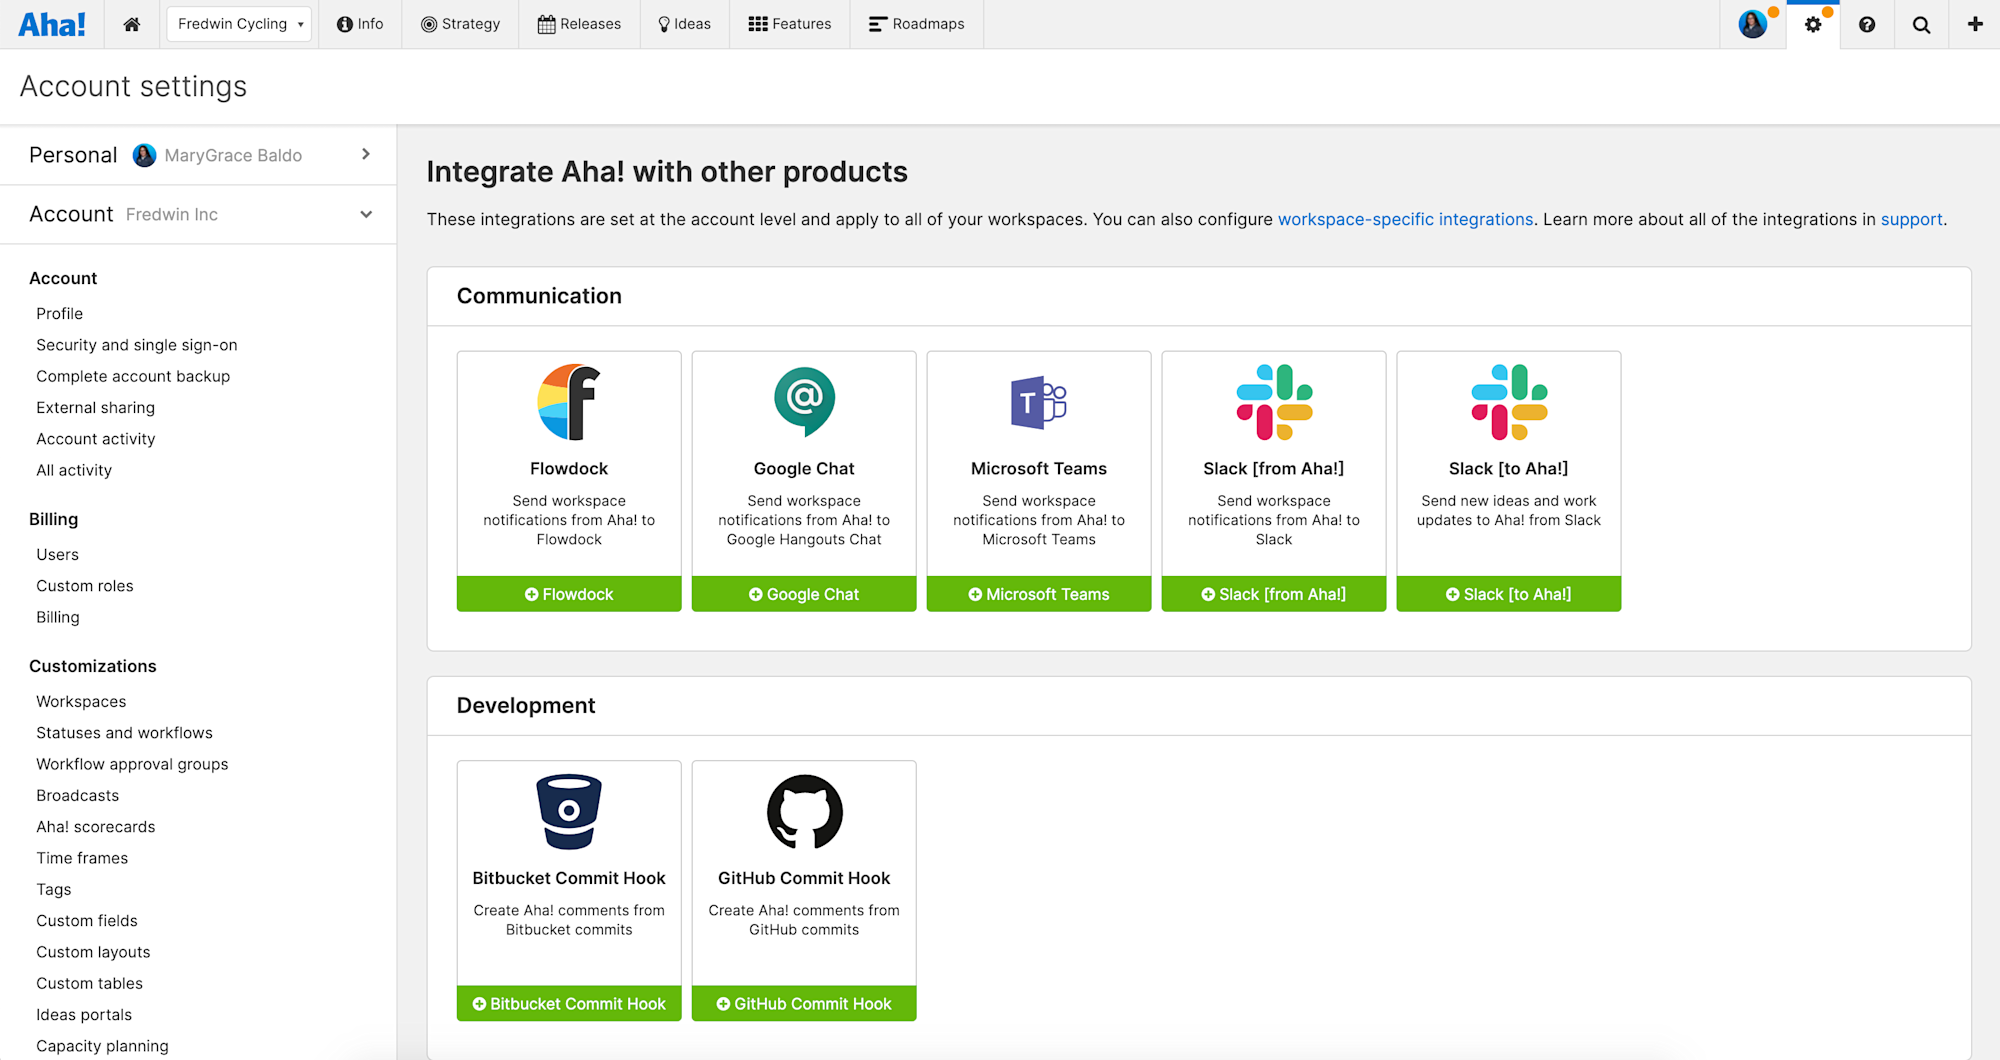Collapse the Account Fredwin Inc section
Screen dimensions: 2000x1060
[x=366, y=214]
